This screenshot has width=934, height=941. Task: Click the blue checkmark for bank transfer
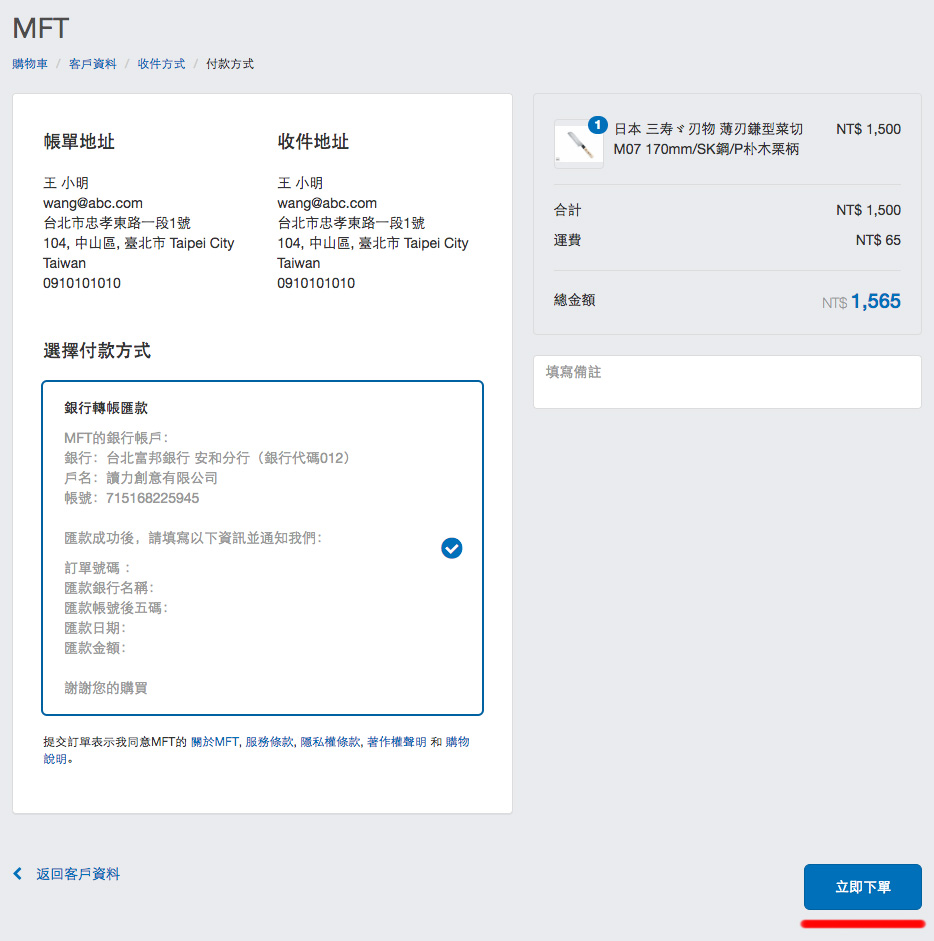[x=452, y=548]
